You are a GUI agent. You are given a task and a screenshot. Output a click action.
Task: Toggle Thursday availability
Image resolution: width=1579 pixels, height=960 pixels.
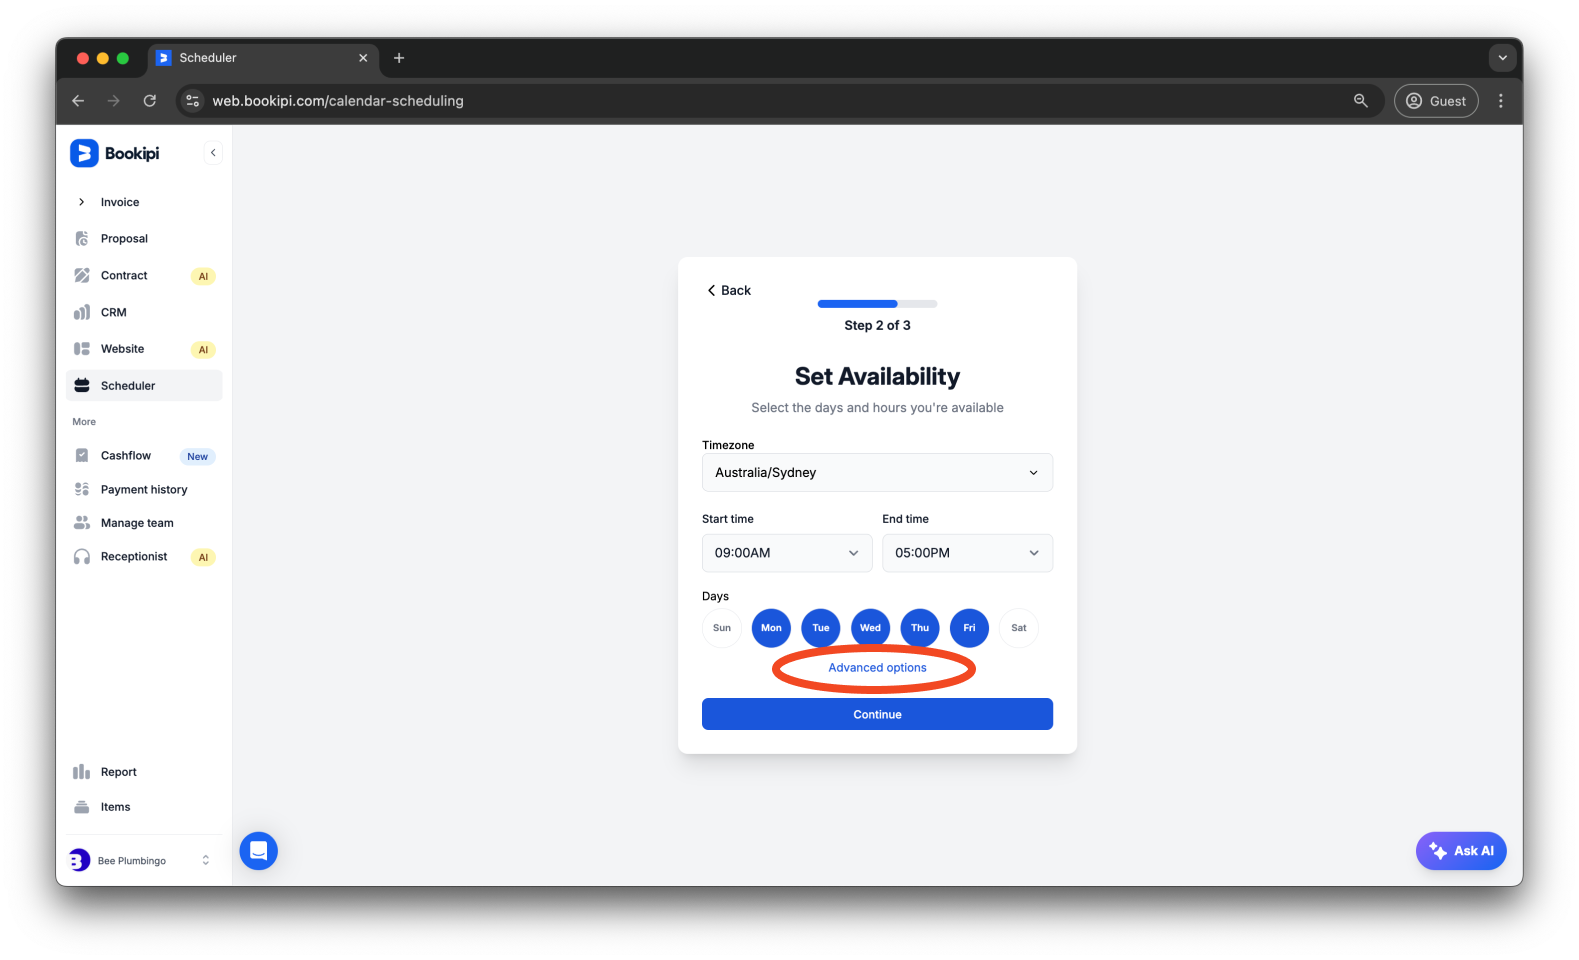tap(920, 628)
